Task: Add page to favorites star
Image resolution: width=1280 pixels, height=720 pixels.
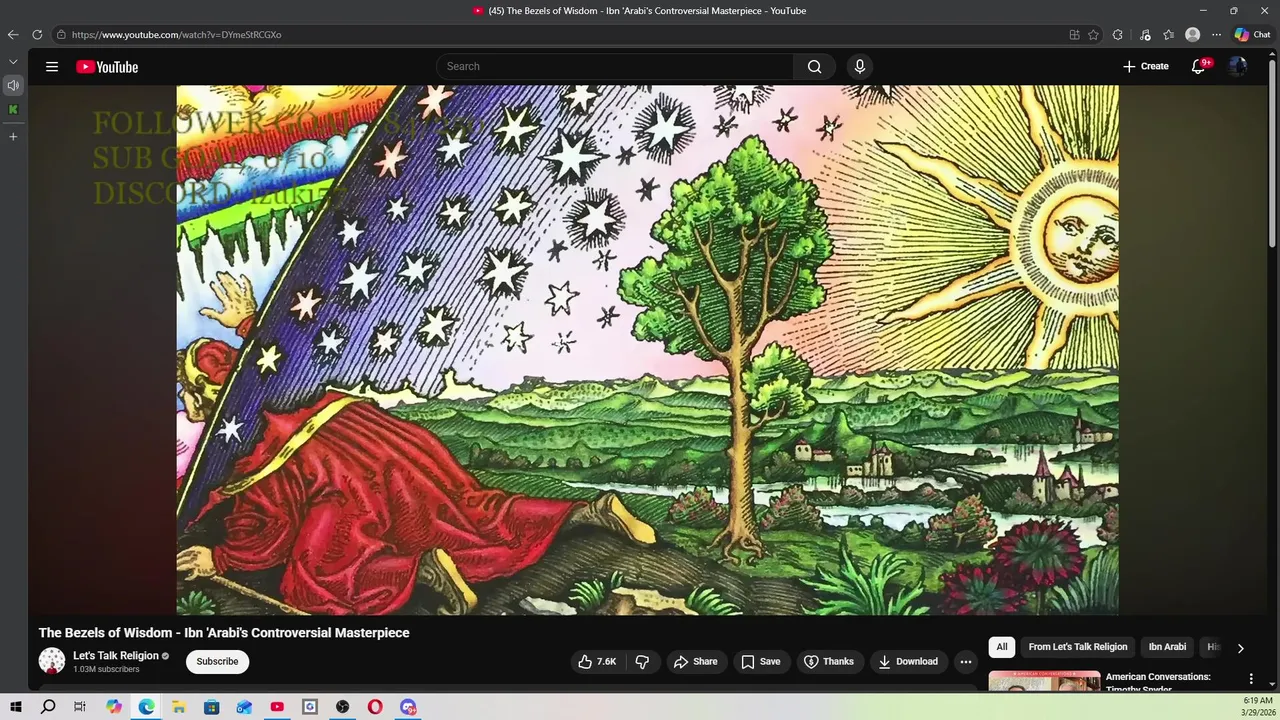Action: click(x=1093, y=34)
